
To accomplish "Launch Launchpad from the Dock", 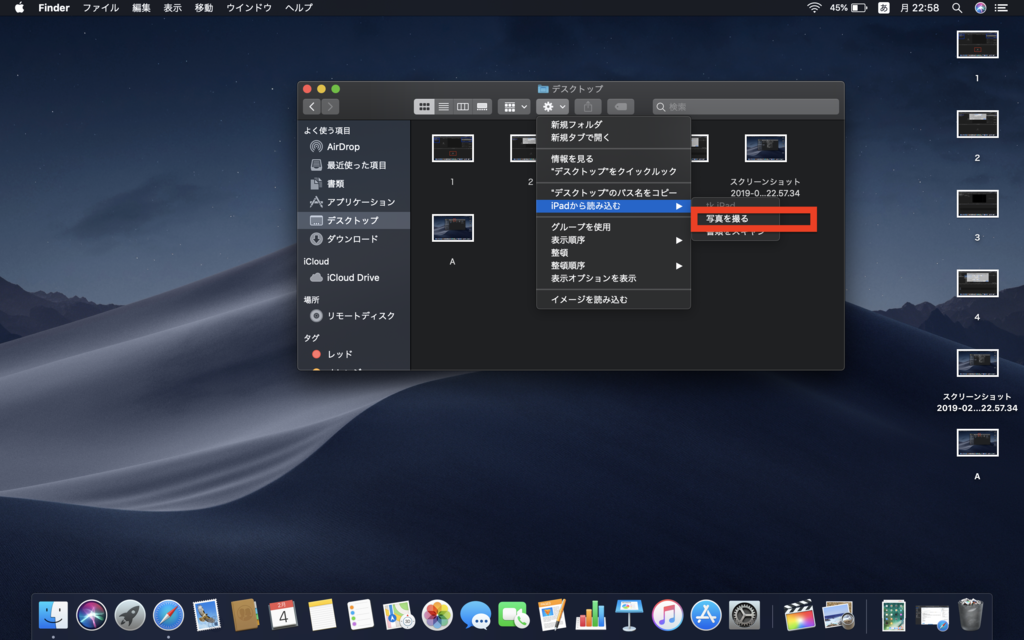I will [x=130, y=615].
